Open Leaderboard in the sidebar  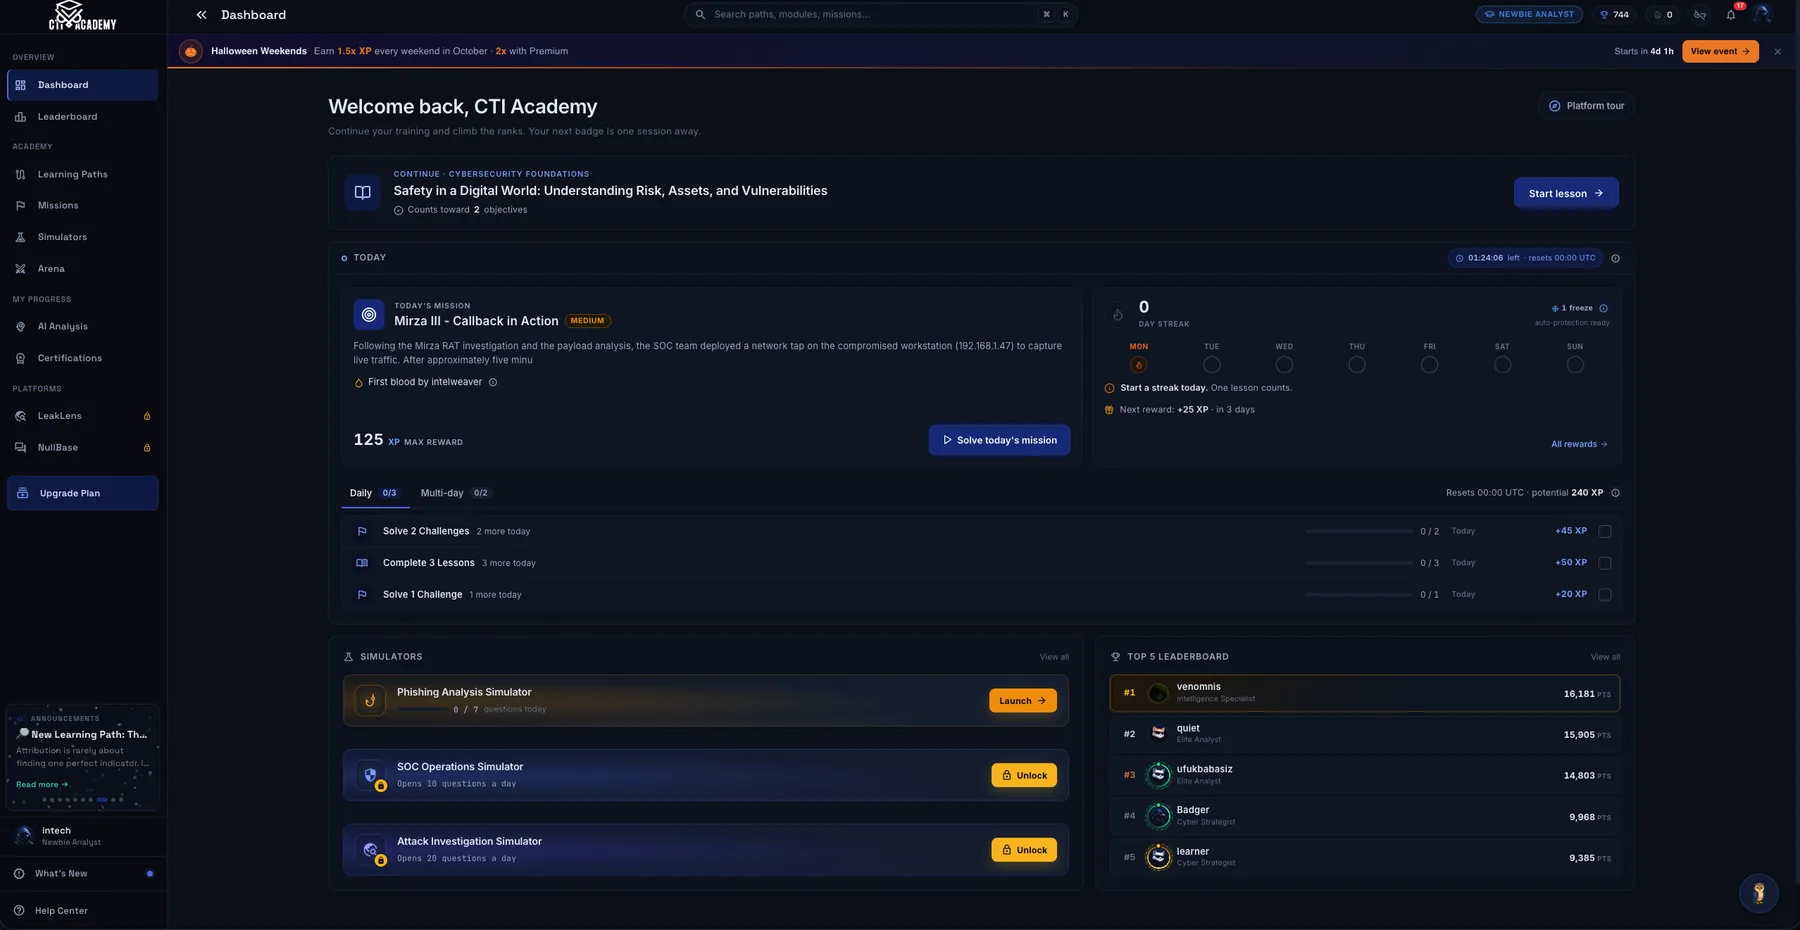83,117
